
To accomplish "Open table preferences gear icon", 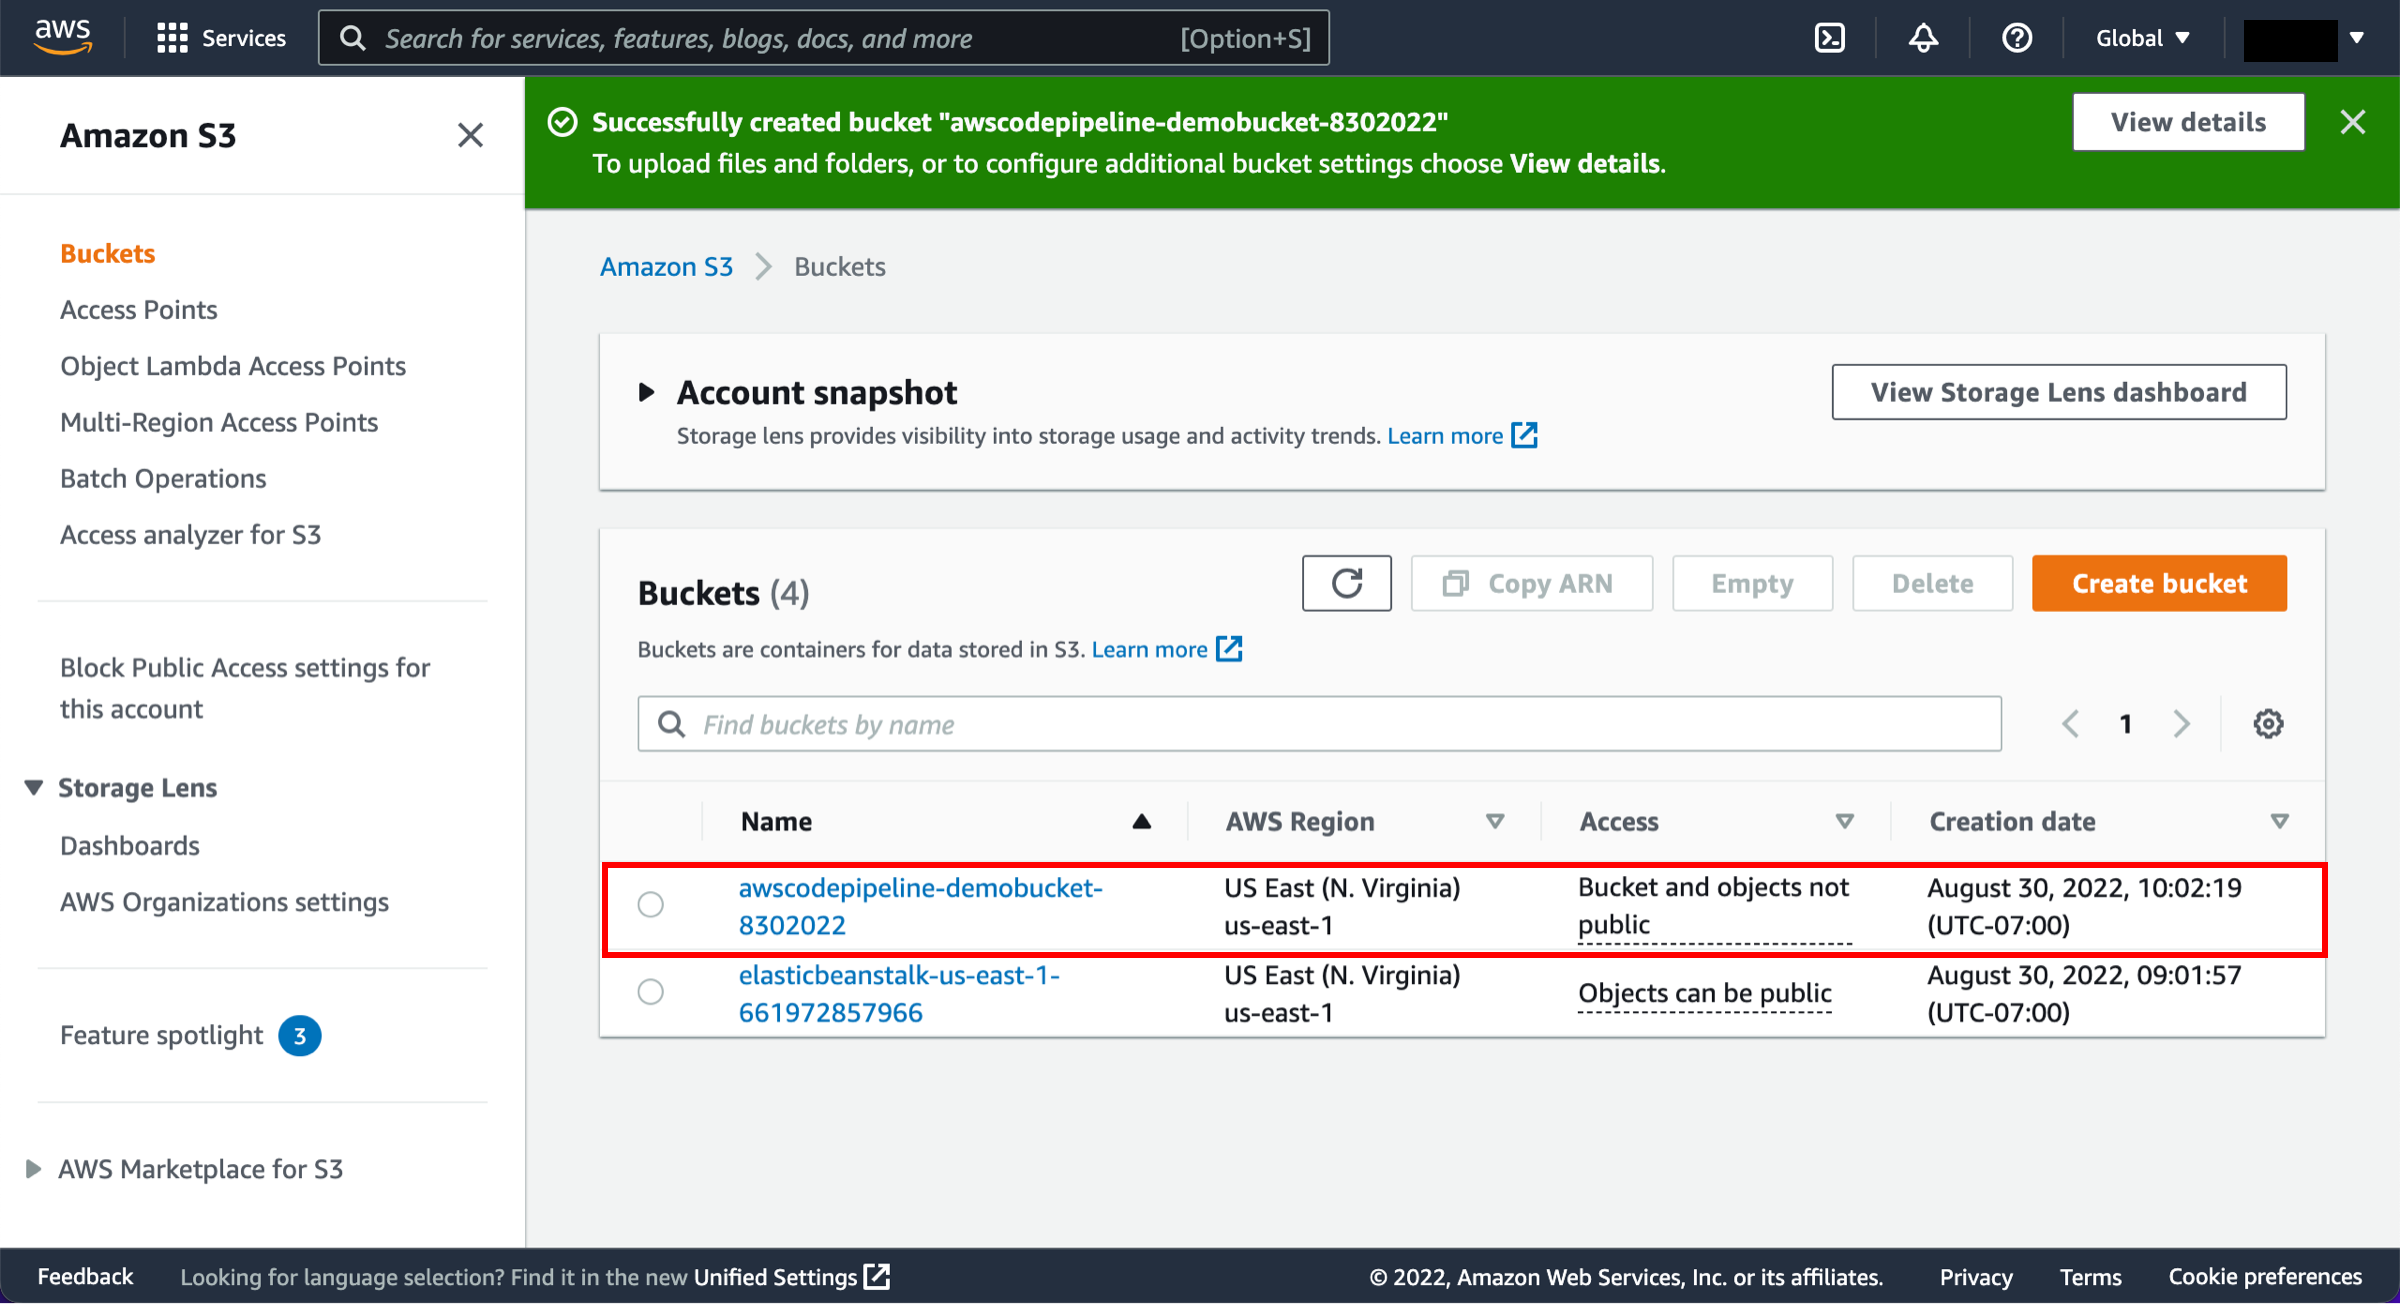I will click(x=2268, y=724).
